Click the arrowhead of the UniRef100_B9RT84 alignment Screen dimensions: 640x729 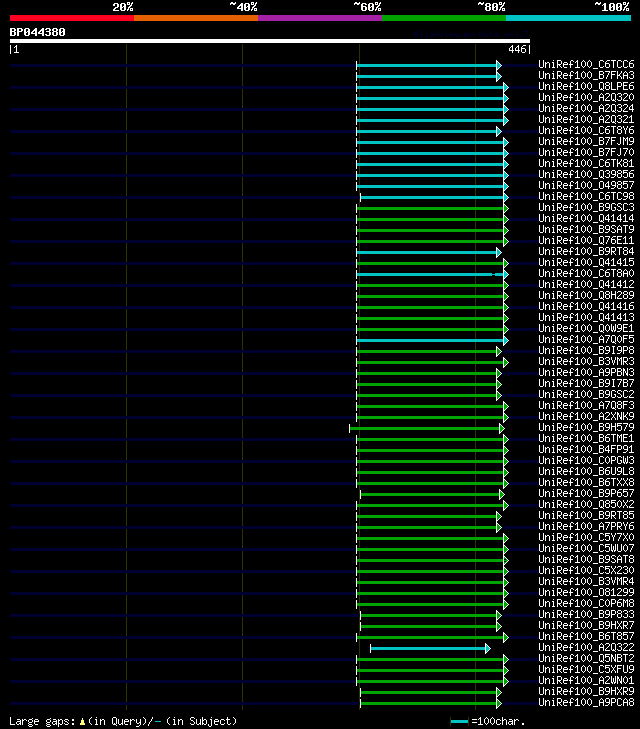pyautogui.click(x=499, y=252)
